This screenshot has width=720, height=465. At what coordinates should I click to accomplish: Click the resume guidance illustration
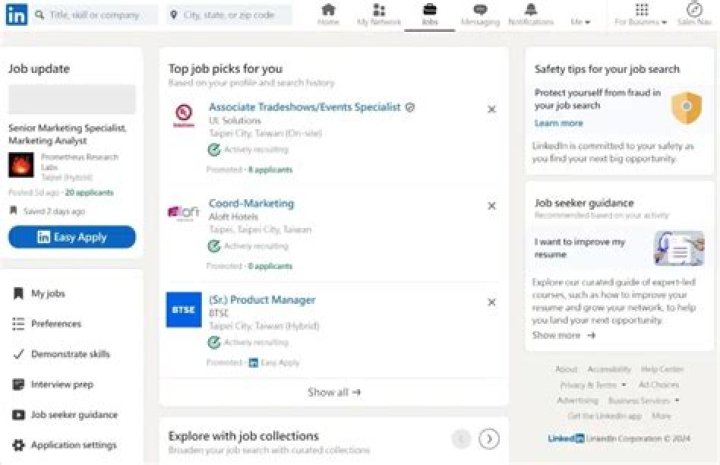[x=679, y=248]
